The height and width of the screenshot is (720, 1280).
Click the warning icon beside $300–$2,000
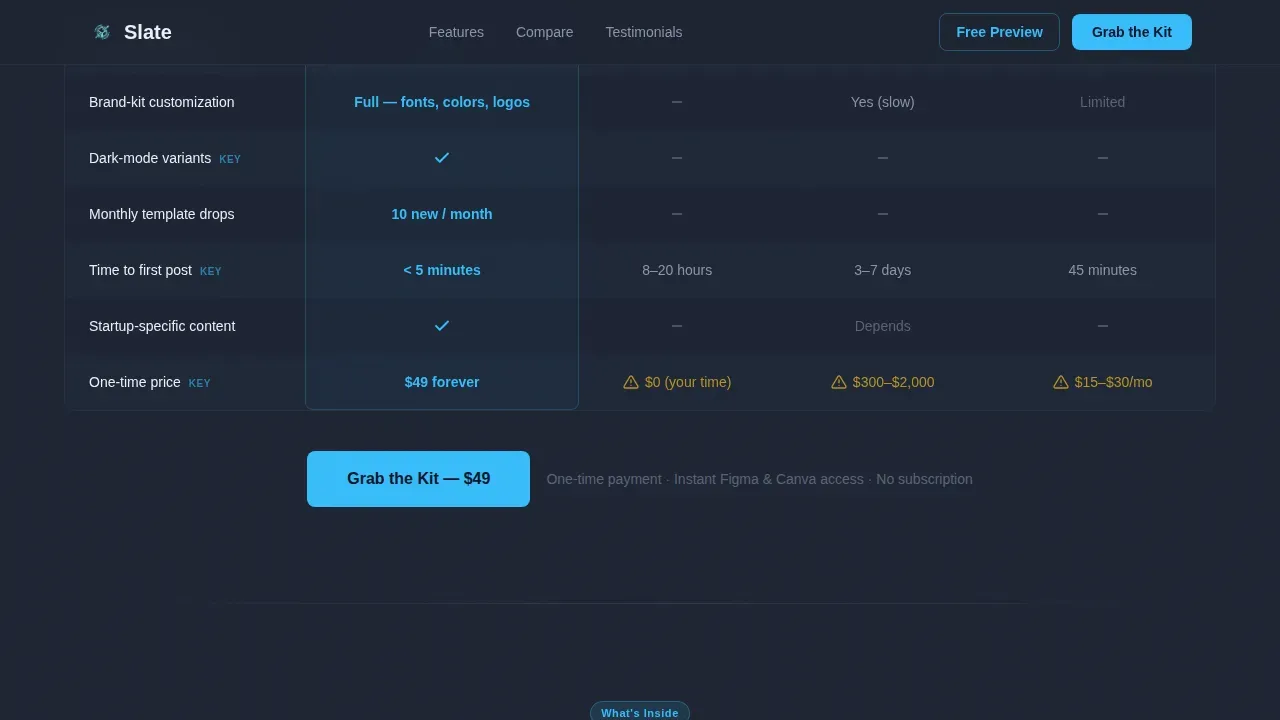pyautogui.click(x=839, y=382)
